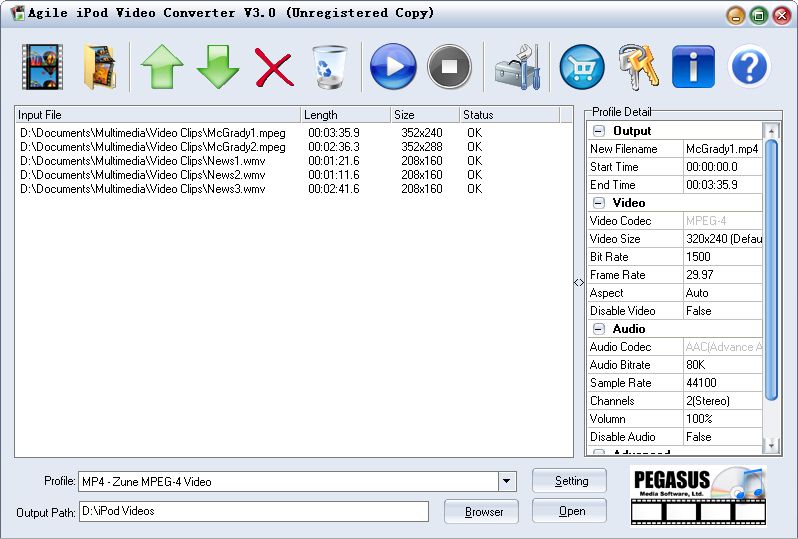Add a video folder icon

(x=100, y=67)
